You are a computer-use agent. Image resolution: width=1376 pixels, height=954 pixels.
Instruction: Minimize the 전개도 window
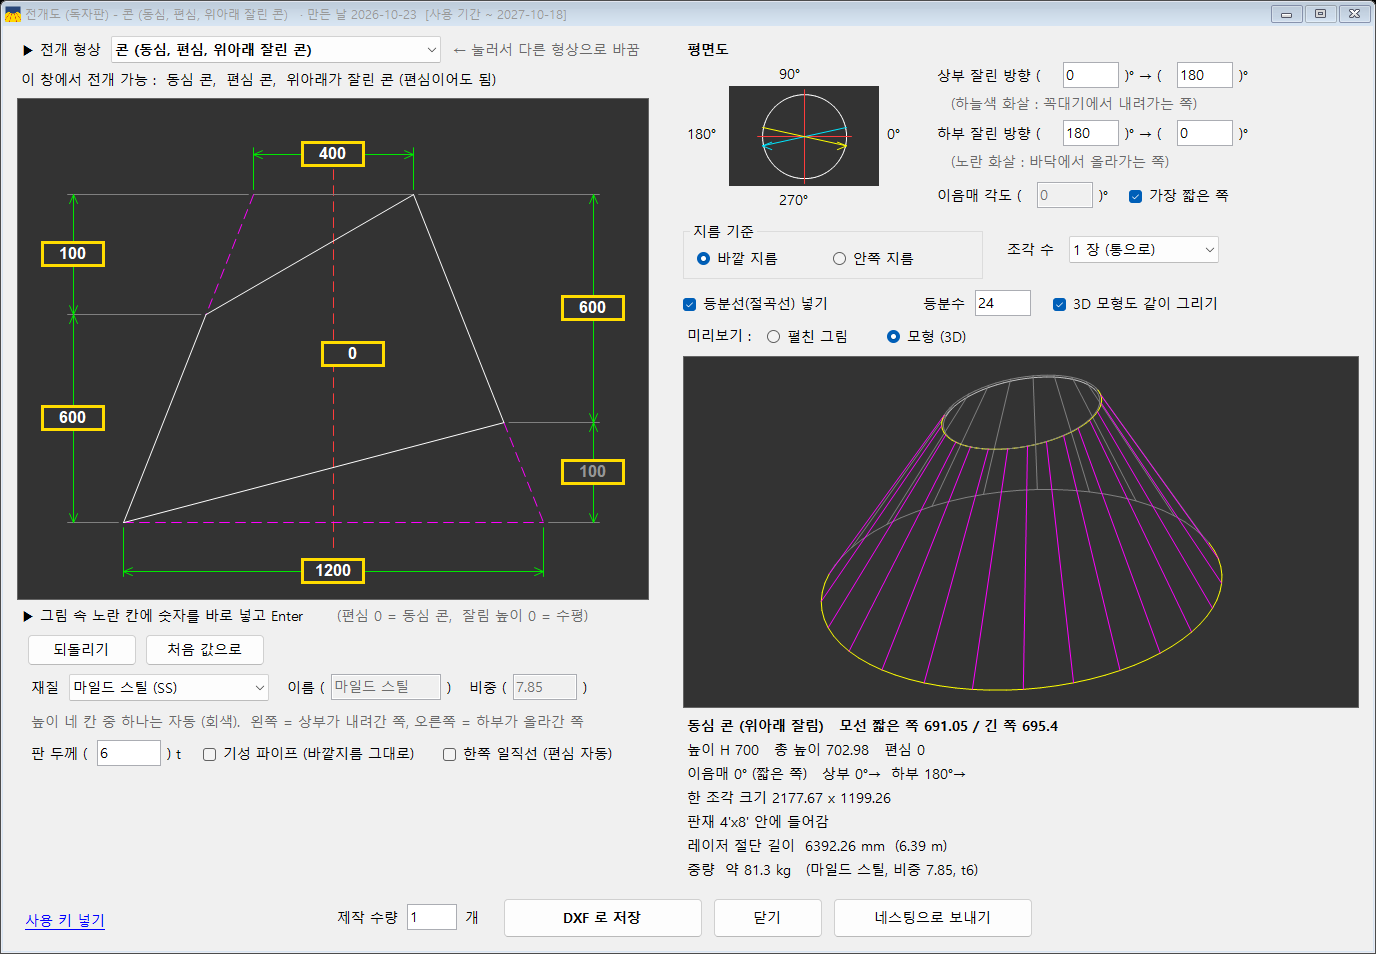[1286, 14]
